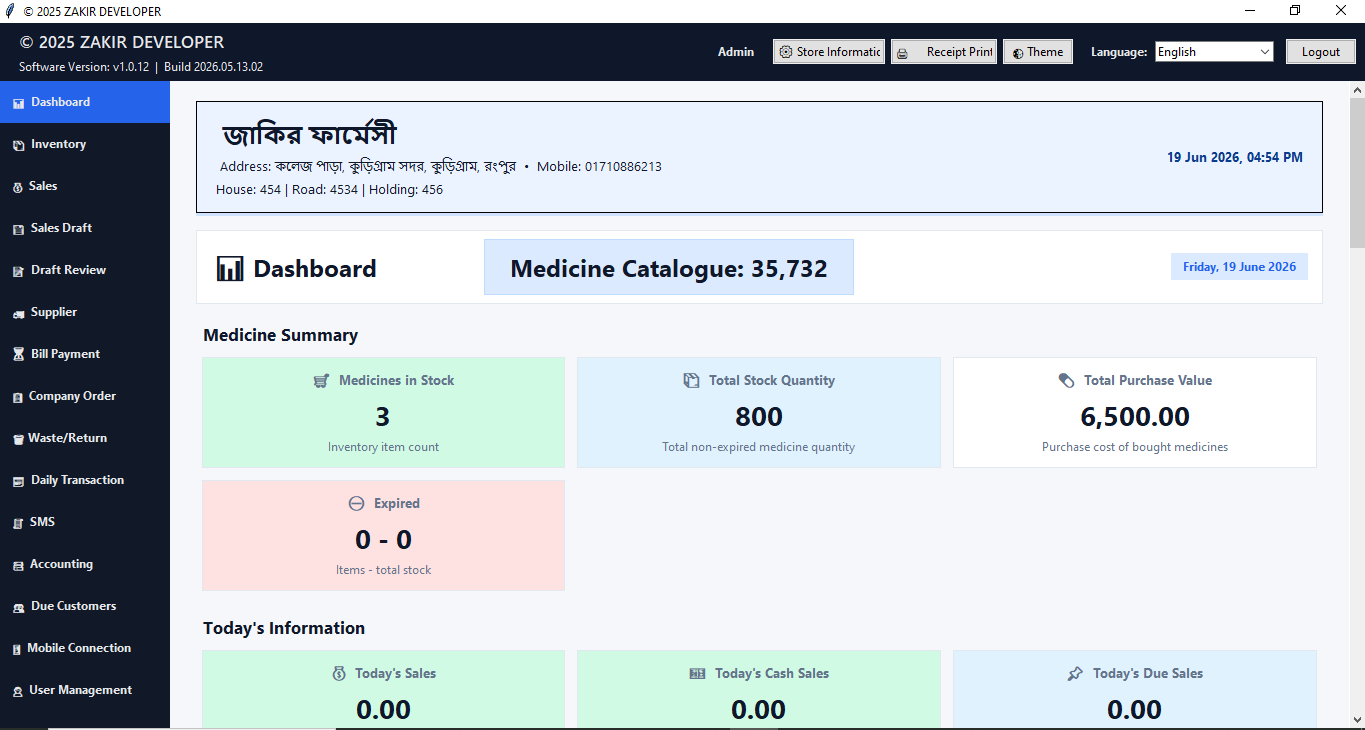Viewport: 1365px width, 730px height.
Task: Click the Mobile: 01710886213 text
Action: [x=599, y=167]
